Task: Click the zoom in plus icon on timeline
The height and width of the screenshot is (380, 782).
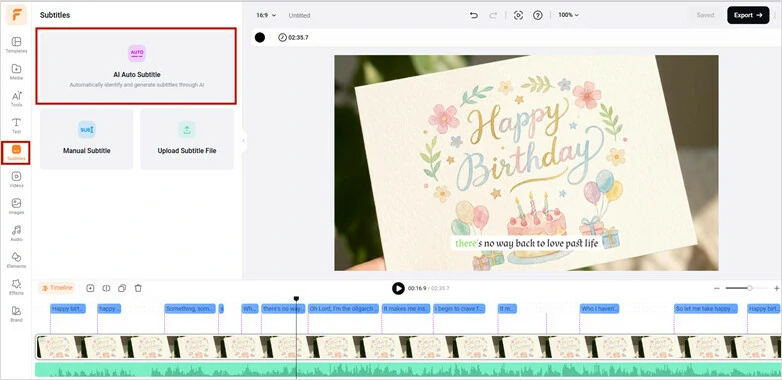Action: click(777, 288)
